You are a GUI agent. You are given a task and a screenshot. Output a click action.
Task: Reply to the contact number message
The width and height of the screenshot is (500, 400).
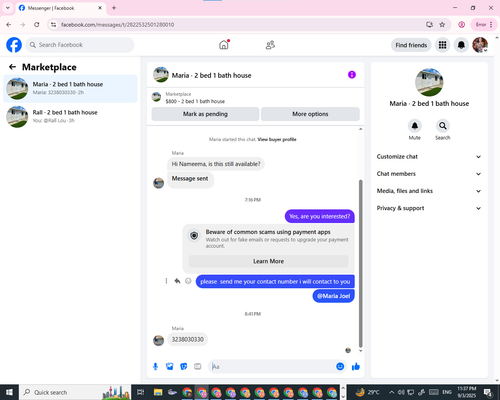point(177,281)
